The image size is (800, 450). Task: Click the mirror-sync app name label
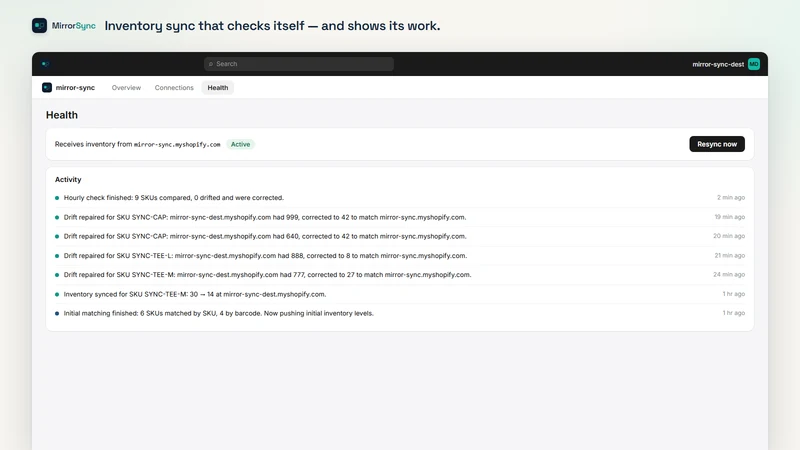pos(75,88)
